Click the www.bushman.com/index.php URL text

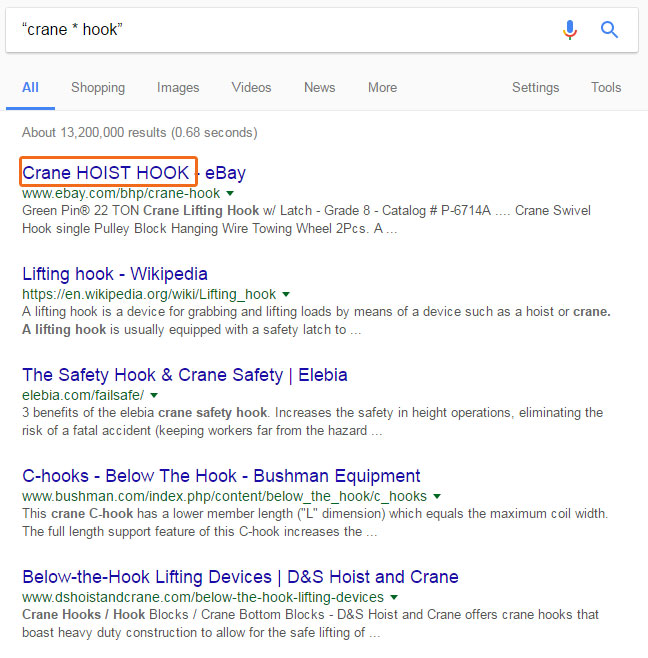[x=225, y=496]
